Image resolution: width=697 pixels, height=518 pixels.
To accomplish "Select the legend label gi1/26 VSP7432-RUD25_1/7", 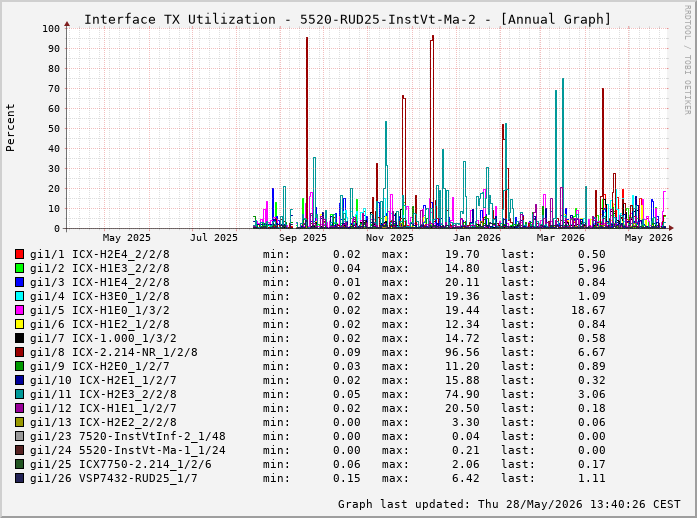I will pyautogui.click(x=114, y=478).
